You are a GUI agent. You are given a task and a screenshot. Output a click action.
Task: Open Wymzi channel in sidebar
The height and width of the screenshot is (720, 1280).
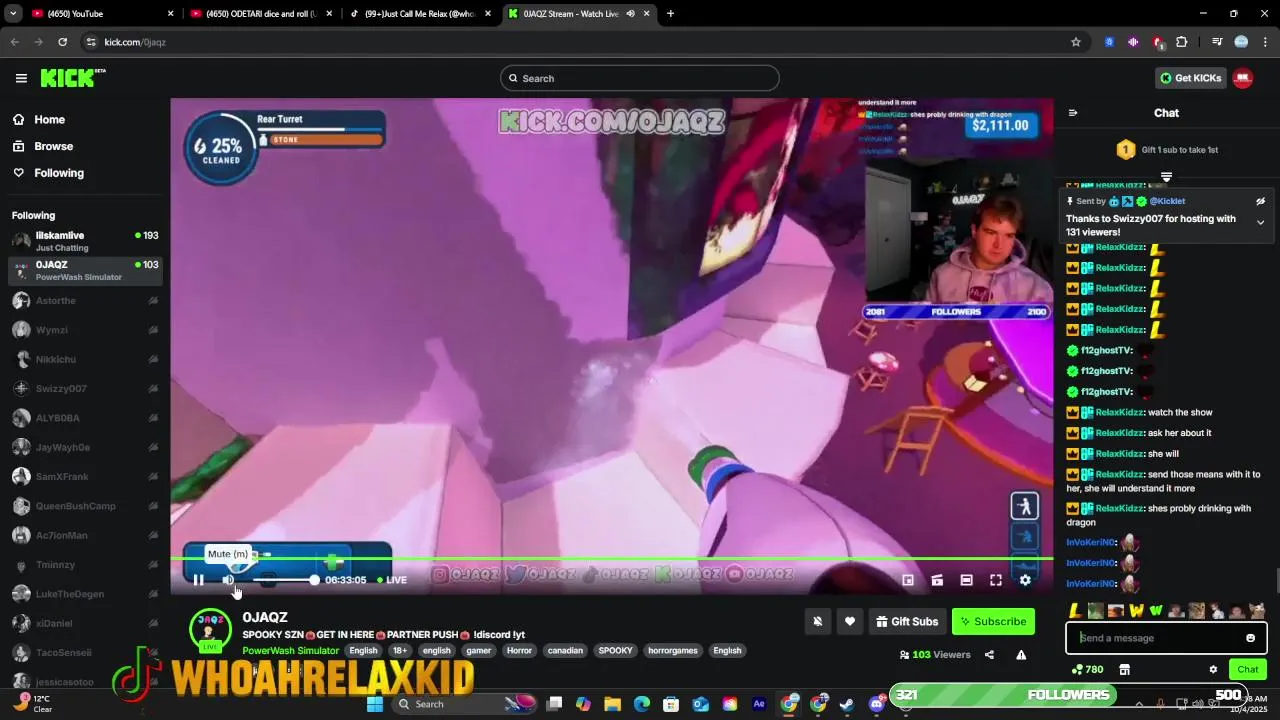coord(85,330)
